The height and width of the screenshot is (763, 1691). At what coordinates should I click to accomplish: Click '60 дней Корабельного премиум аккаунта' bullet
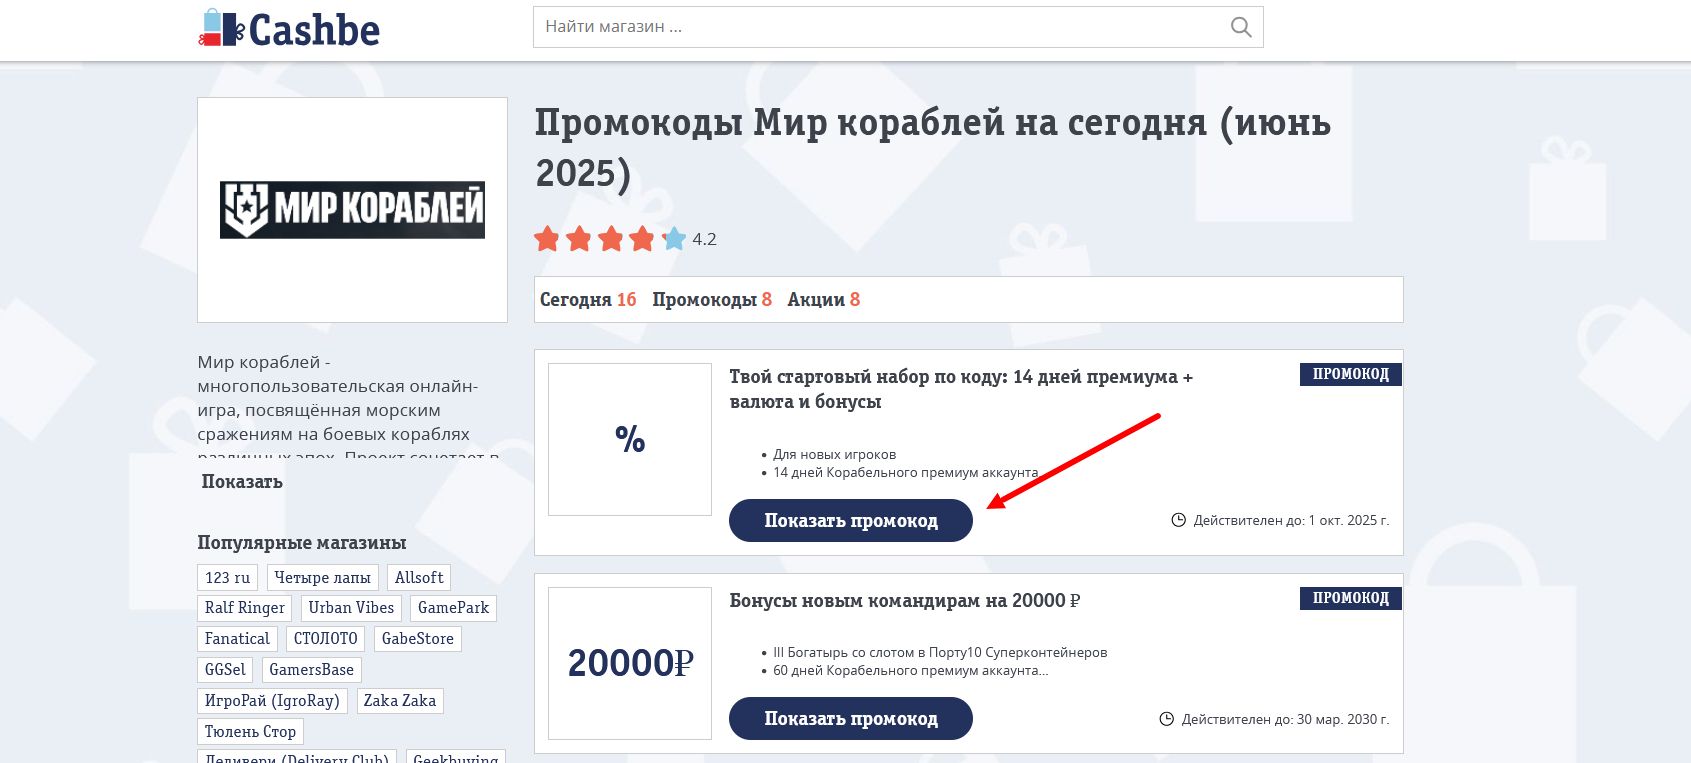click(x=911, y=670)
